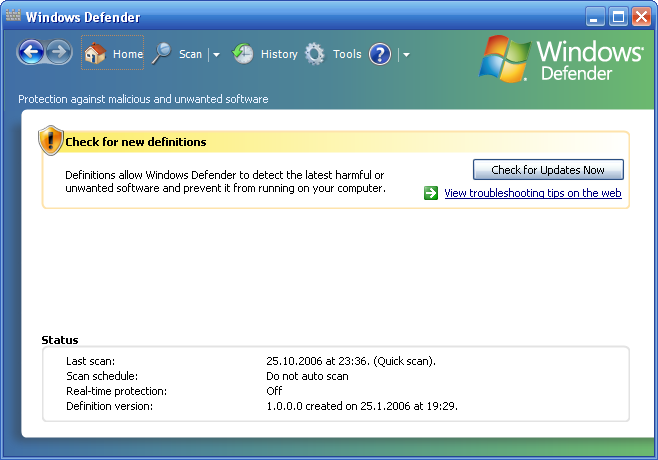658x460 pixels.
Task: Open View troubleshooting tips on the web
Action: [533, 193]
